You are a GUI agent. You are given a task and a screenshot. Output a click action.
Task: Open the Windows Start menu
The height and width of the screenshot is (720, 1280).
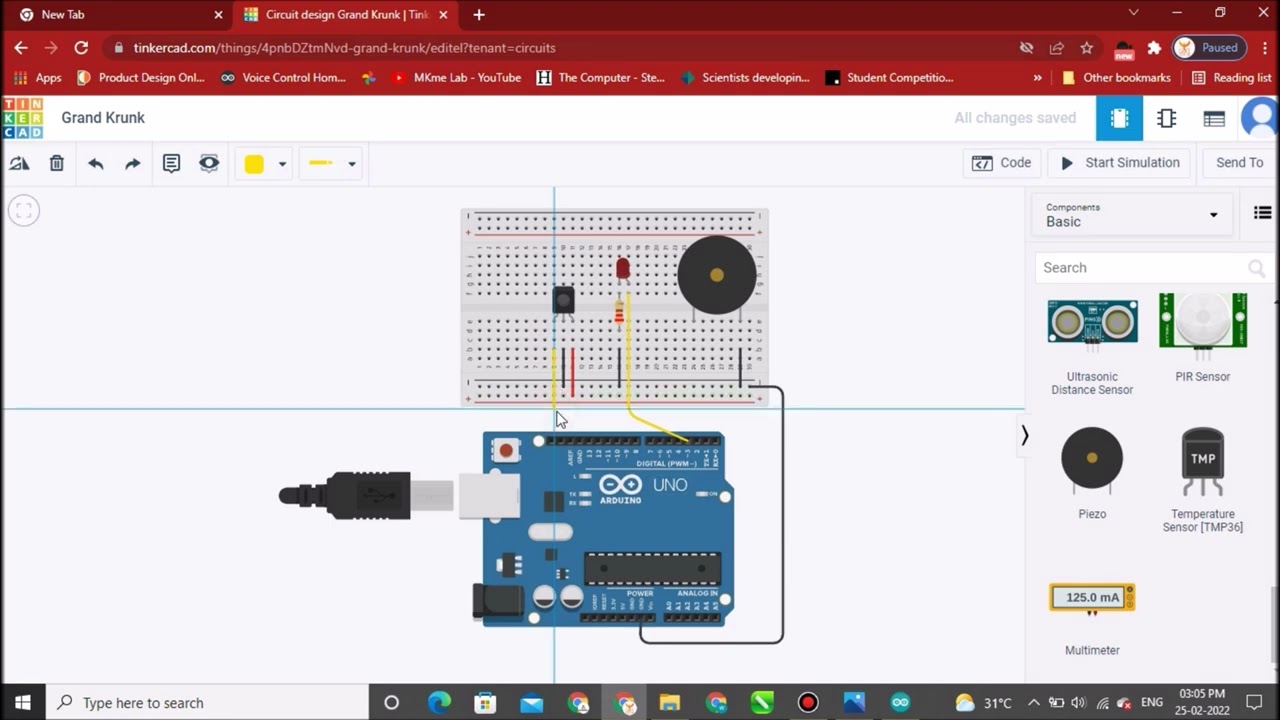coord(22,703)
